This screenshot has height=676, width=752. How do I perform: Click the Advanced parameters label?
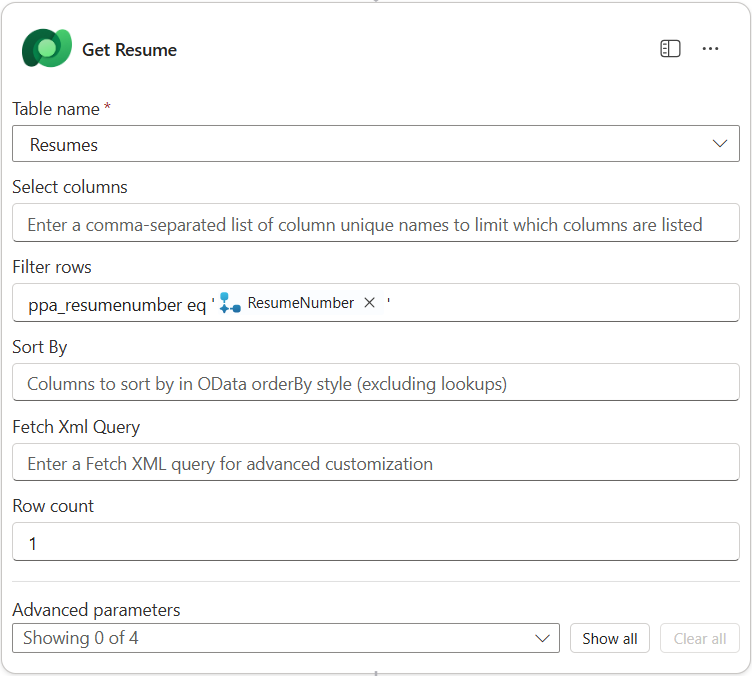pos(96,609)
